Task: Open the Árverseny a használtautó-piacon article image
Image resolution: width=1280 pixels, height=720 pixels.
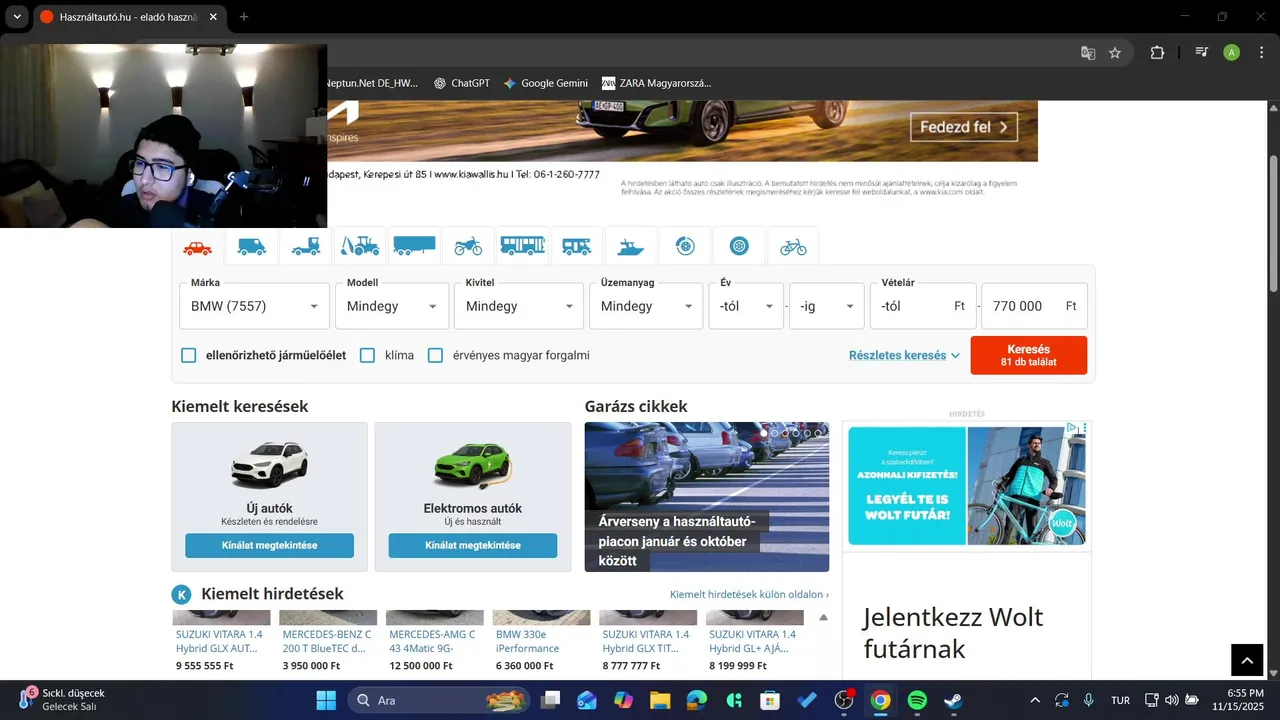Action: point(707,497)
